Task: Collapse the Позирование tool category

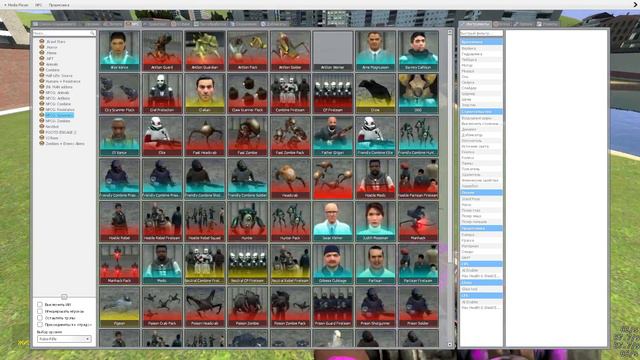Action: click(x=481, y=192)
